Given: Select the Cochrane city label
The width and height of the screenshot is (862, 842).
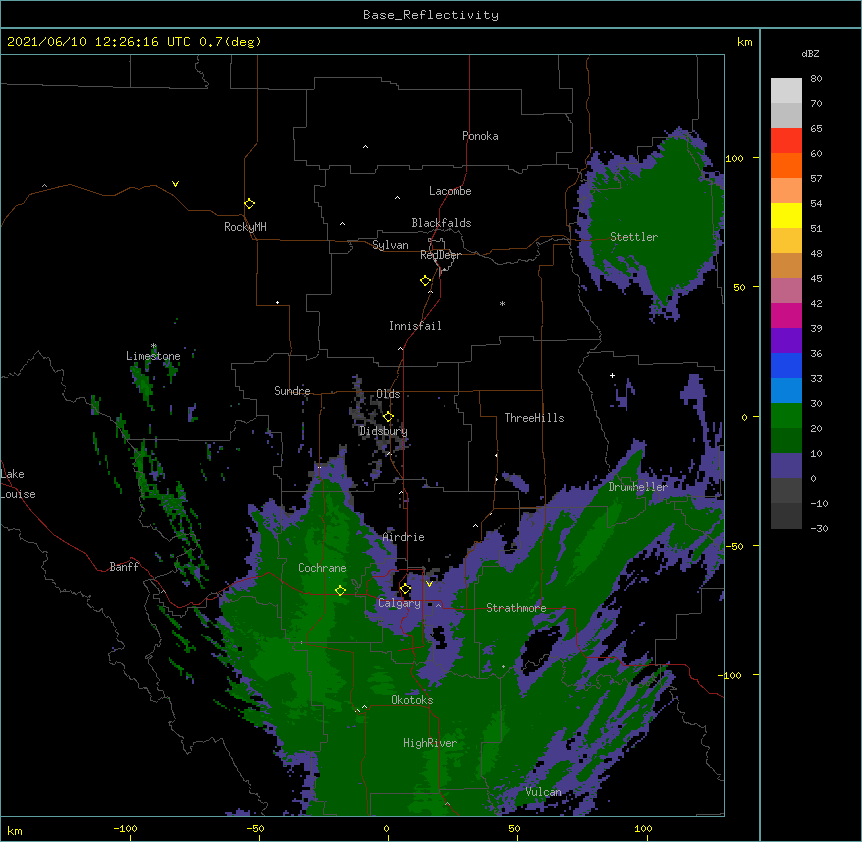Looking at the screenshot, I should point(322,568).
